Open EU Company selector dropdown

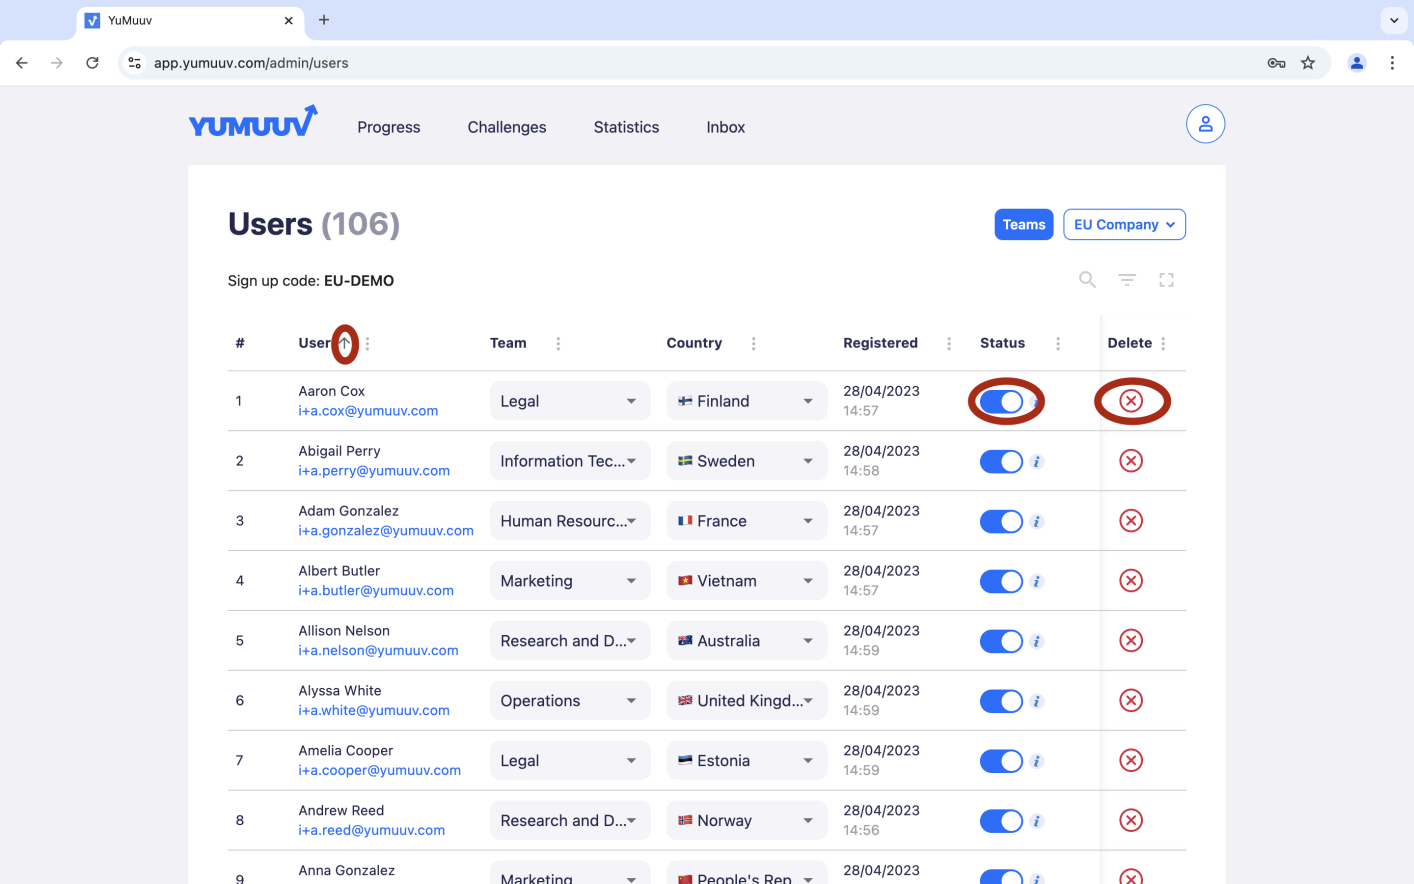(x=1124, y=225)
